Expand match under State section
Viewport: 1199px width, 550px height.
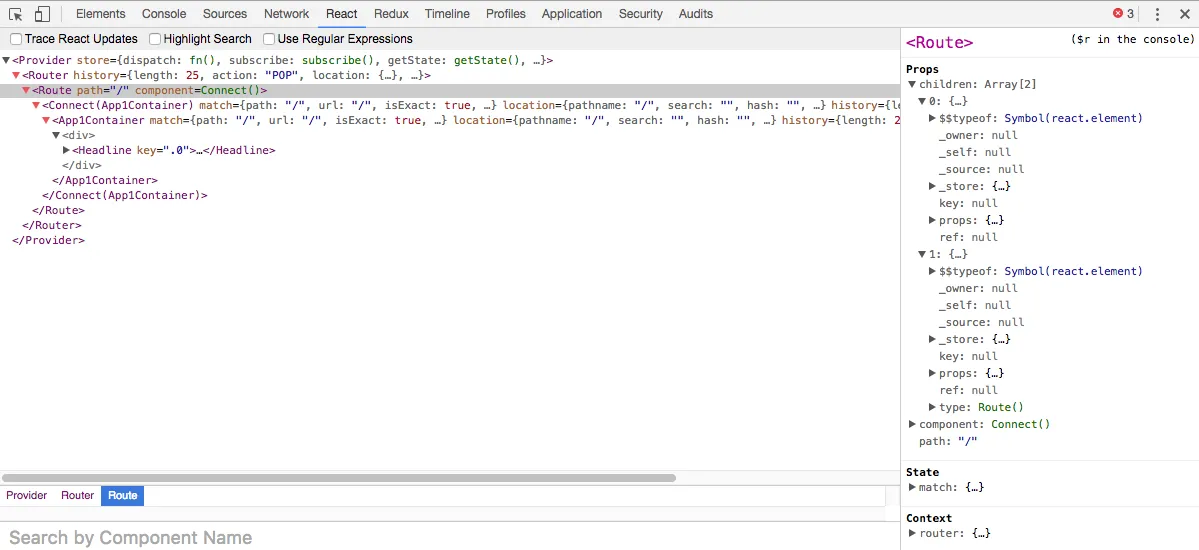[x=911, y=487]
